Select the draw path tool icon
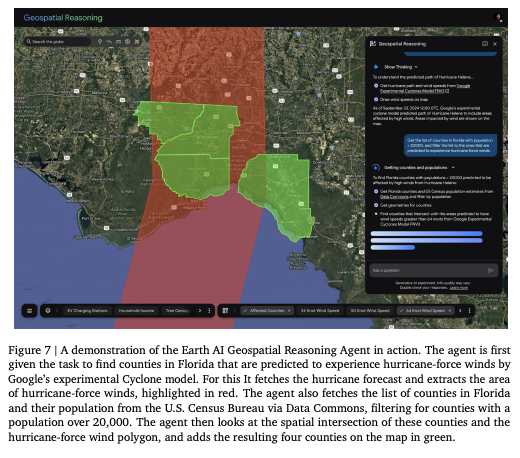 coord(109,42)
